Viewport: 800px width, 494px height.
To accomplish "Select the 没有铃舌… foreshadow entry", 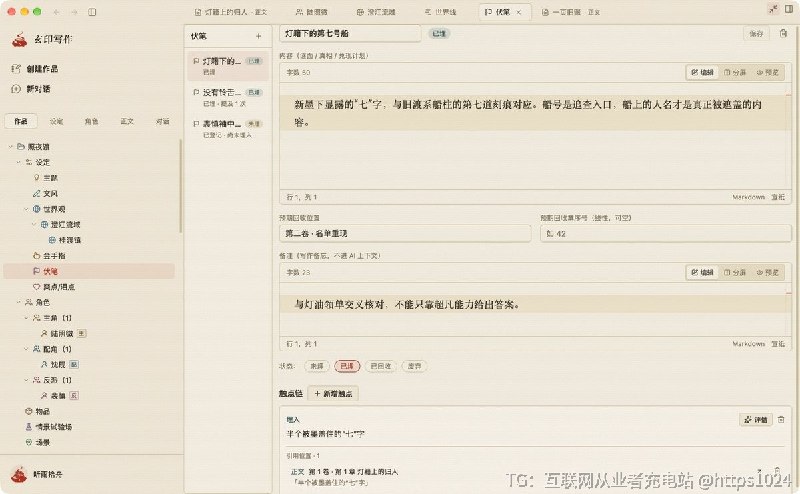I will point(228,97).
